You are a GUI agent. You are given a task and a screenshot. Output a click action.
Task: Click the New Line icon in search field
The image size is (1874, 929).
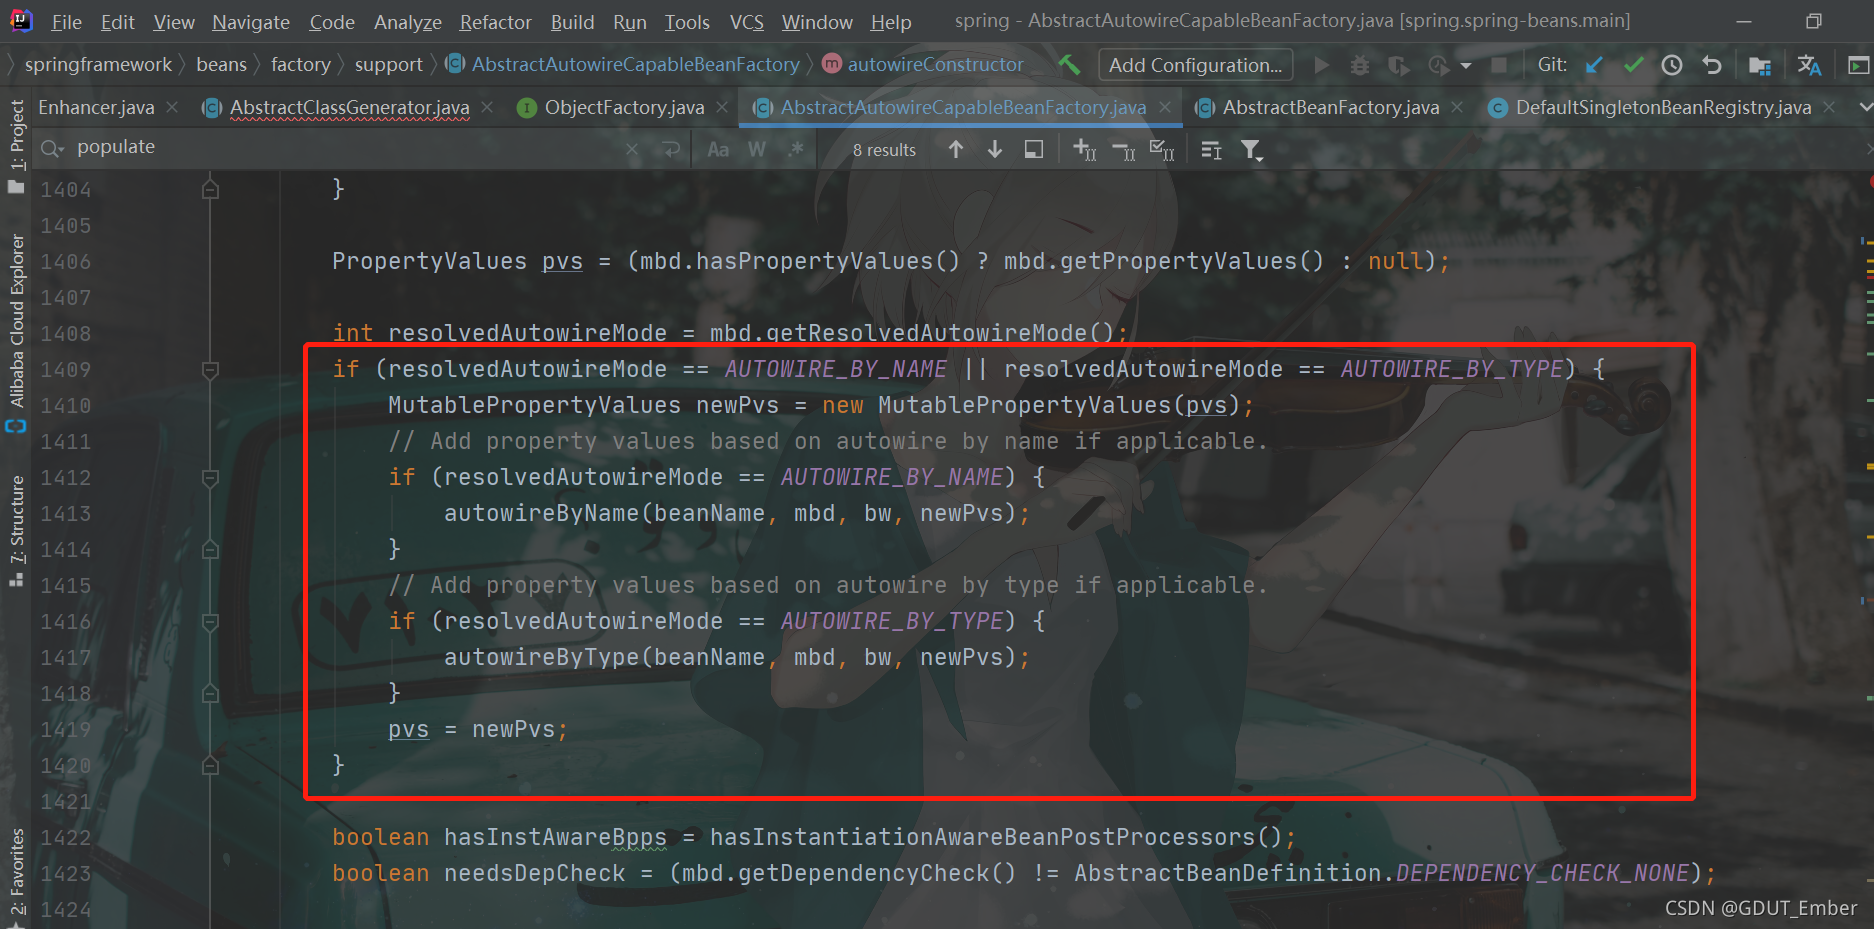(x=671, y=149)
